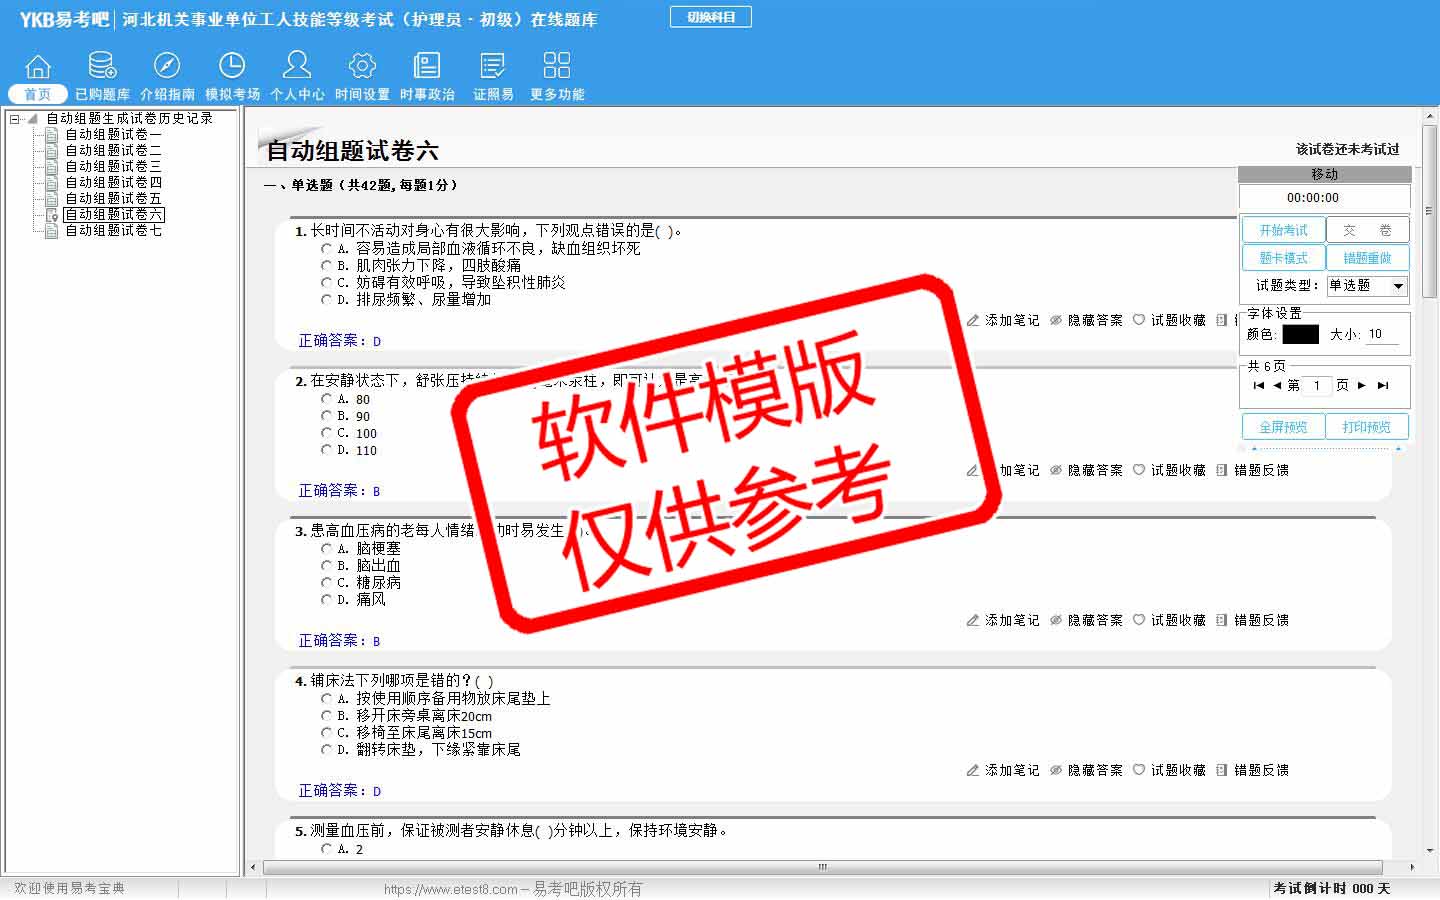This screenshot has width=1440, height=900.
Task: Select 自动组题试卷六 in tree
Action: tap(113, 214)
